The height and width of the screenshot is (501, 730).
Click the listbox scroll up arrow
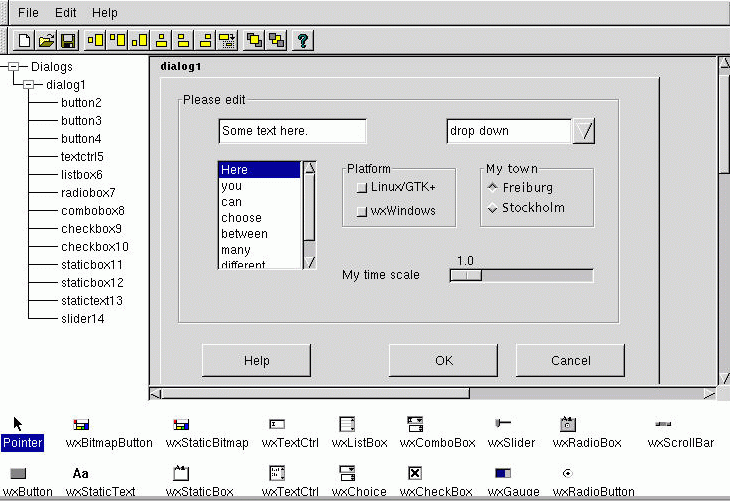point(310,168)
